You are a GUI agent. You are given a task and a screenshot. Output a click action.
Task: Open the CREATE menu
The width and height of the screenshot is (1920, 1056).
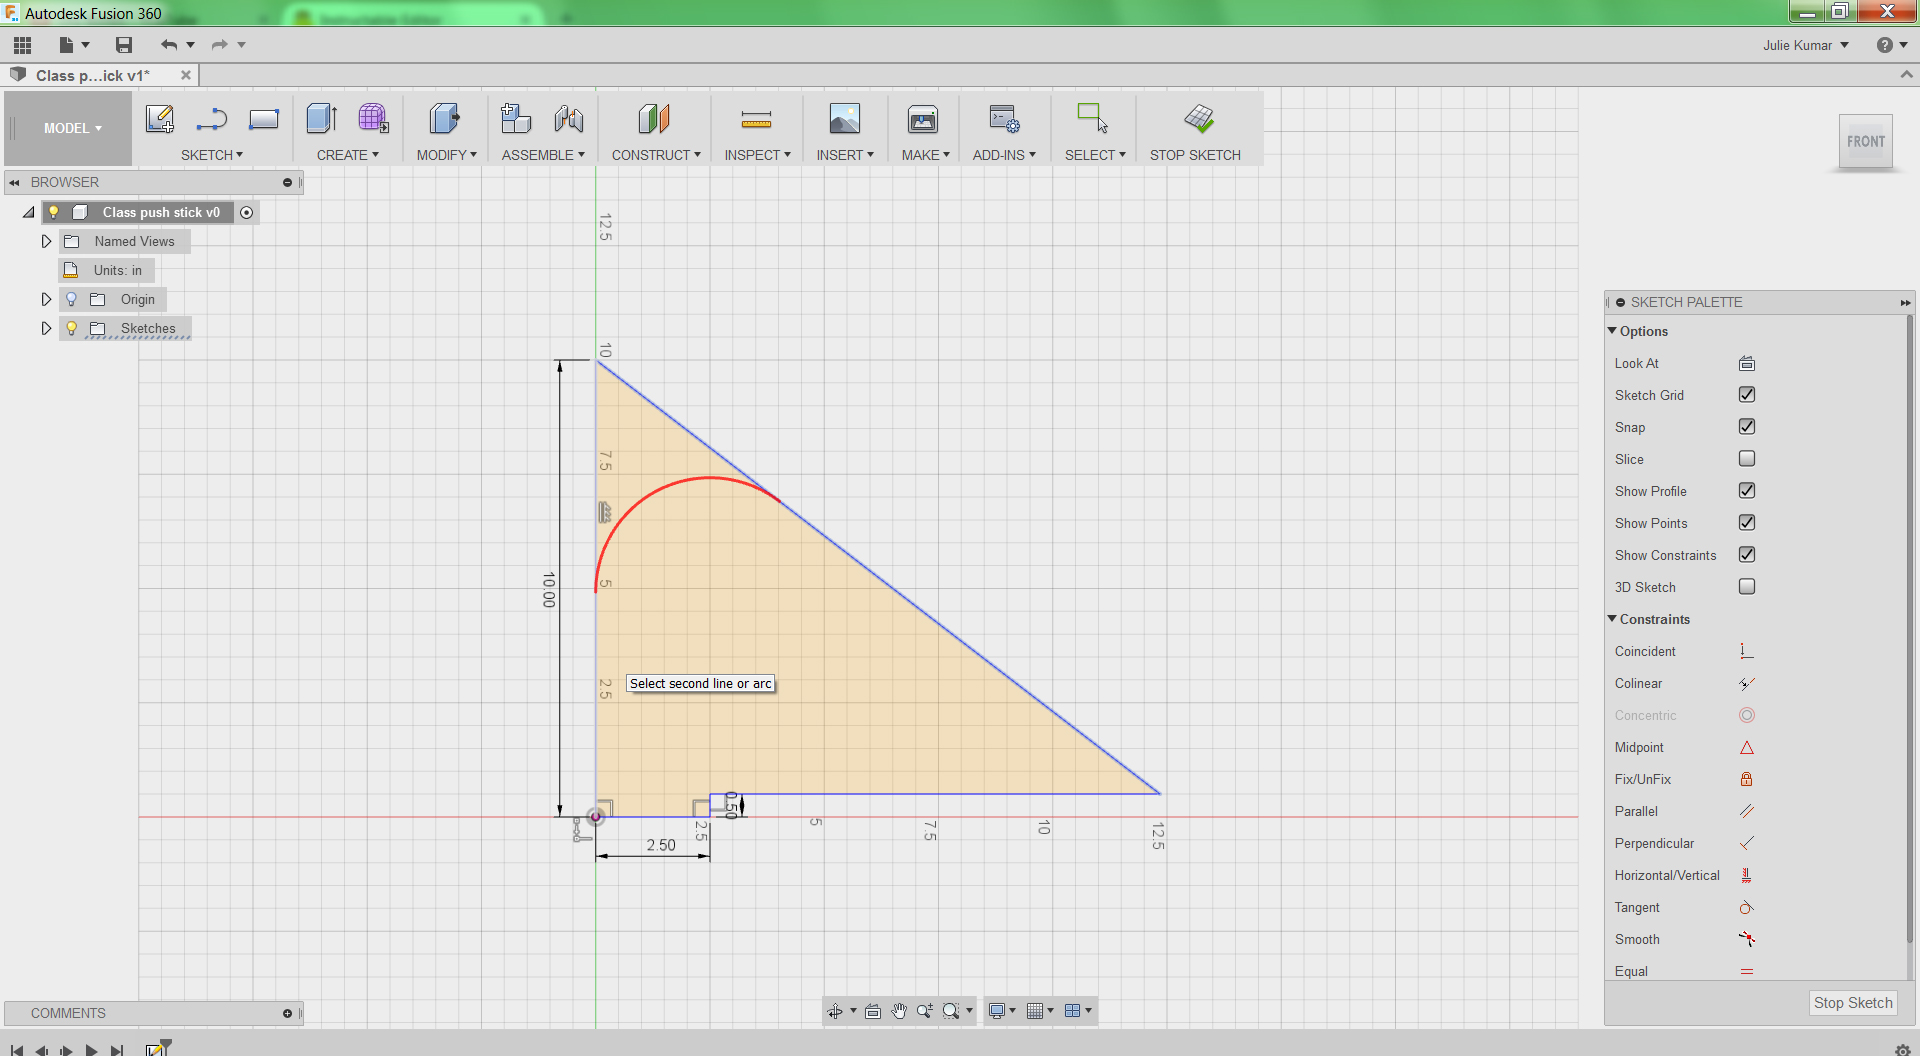click(x=348, y=155)
